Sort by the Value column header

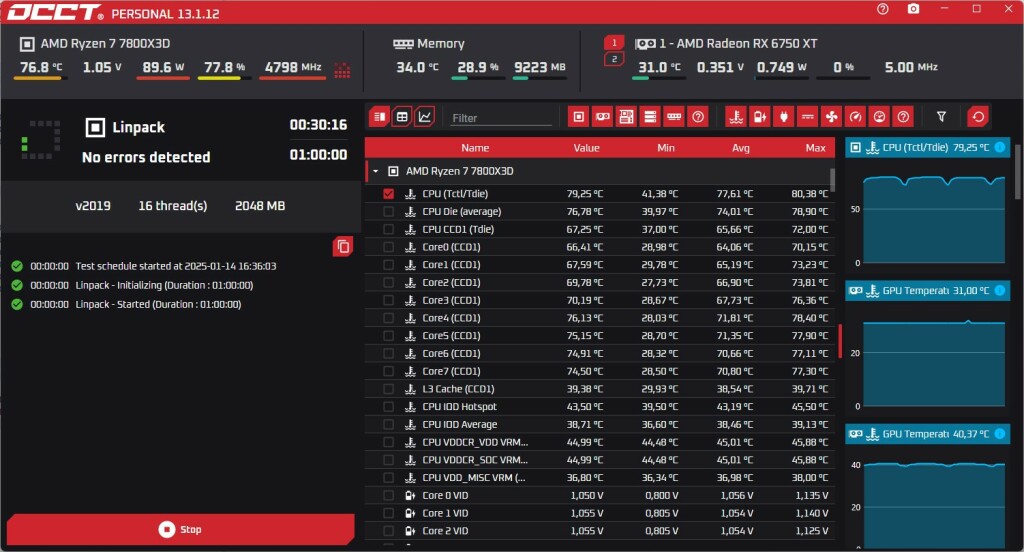pyautogui.click(x=586, y=148)
